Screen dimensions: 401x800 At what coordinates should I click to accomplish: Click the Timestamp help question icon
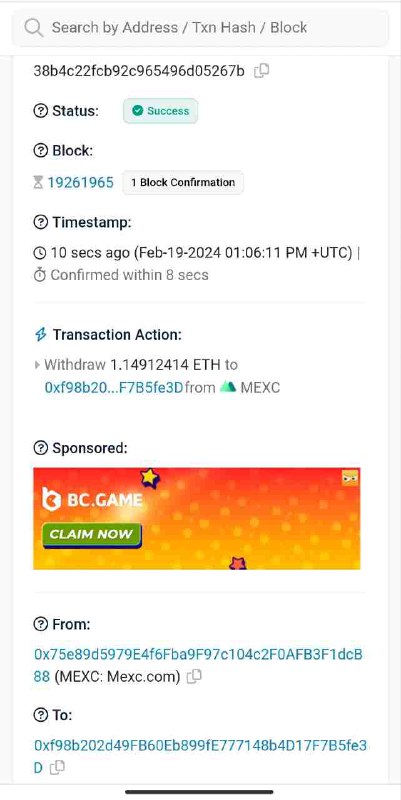(40, 222)
